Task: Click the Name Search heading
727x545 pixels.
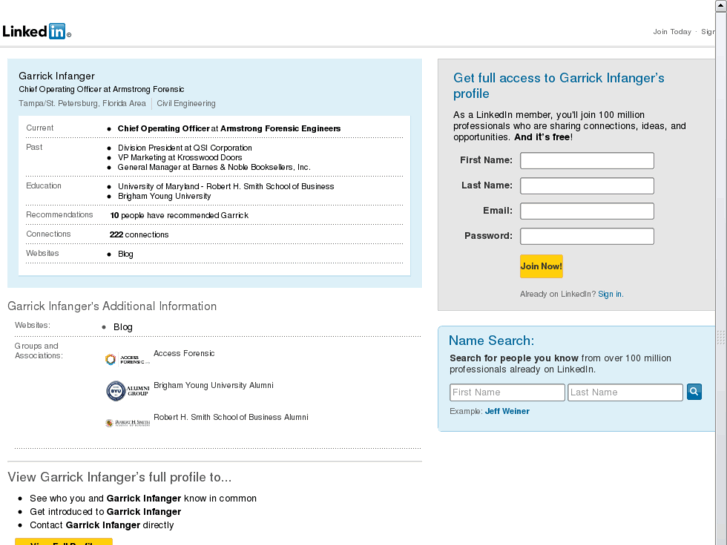Action: (491, 341)
